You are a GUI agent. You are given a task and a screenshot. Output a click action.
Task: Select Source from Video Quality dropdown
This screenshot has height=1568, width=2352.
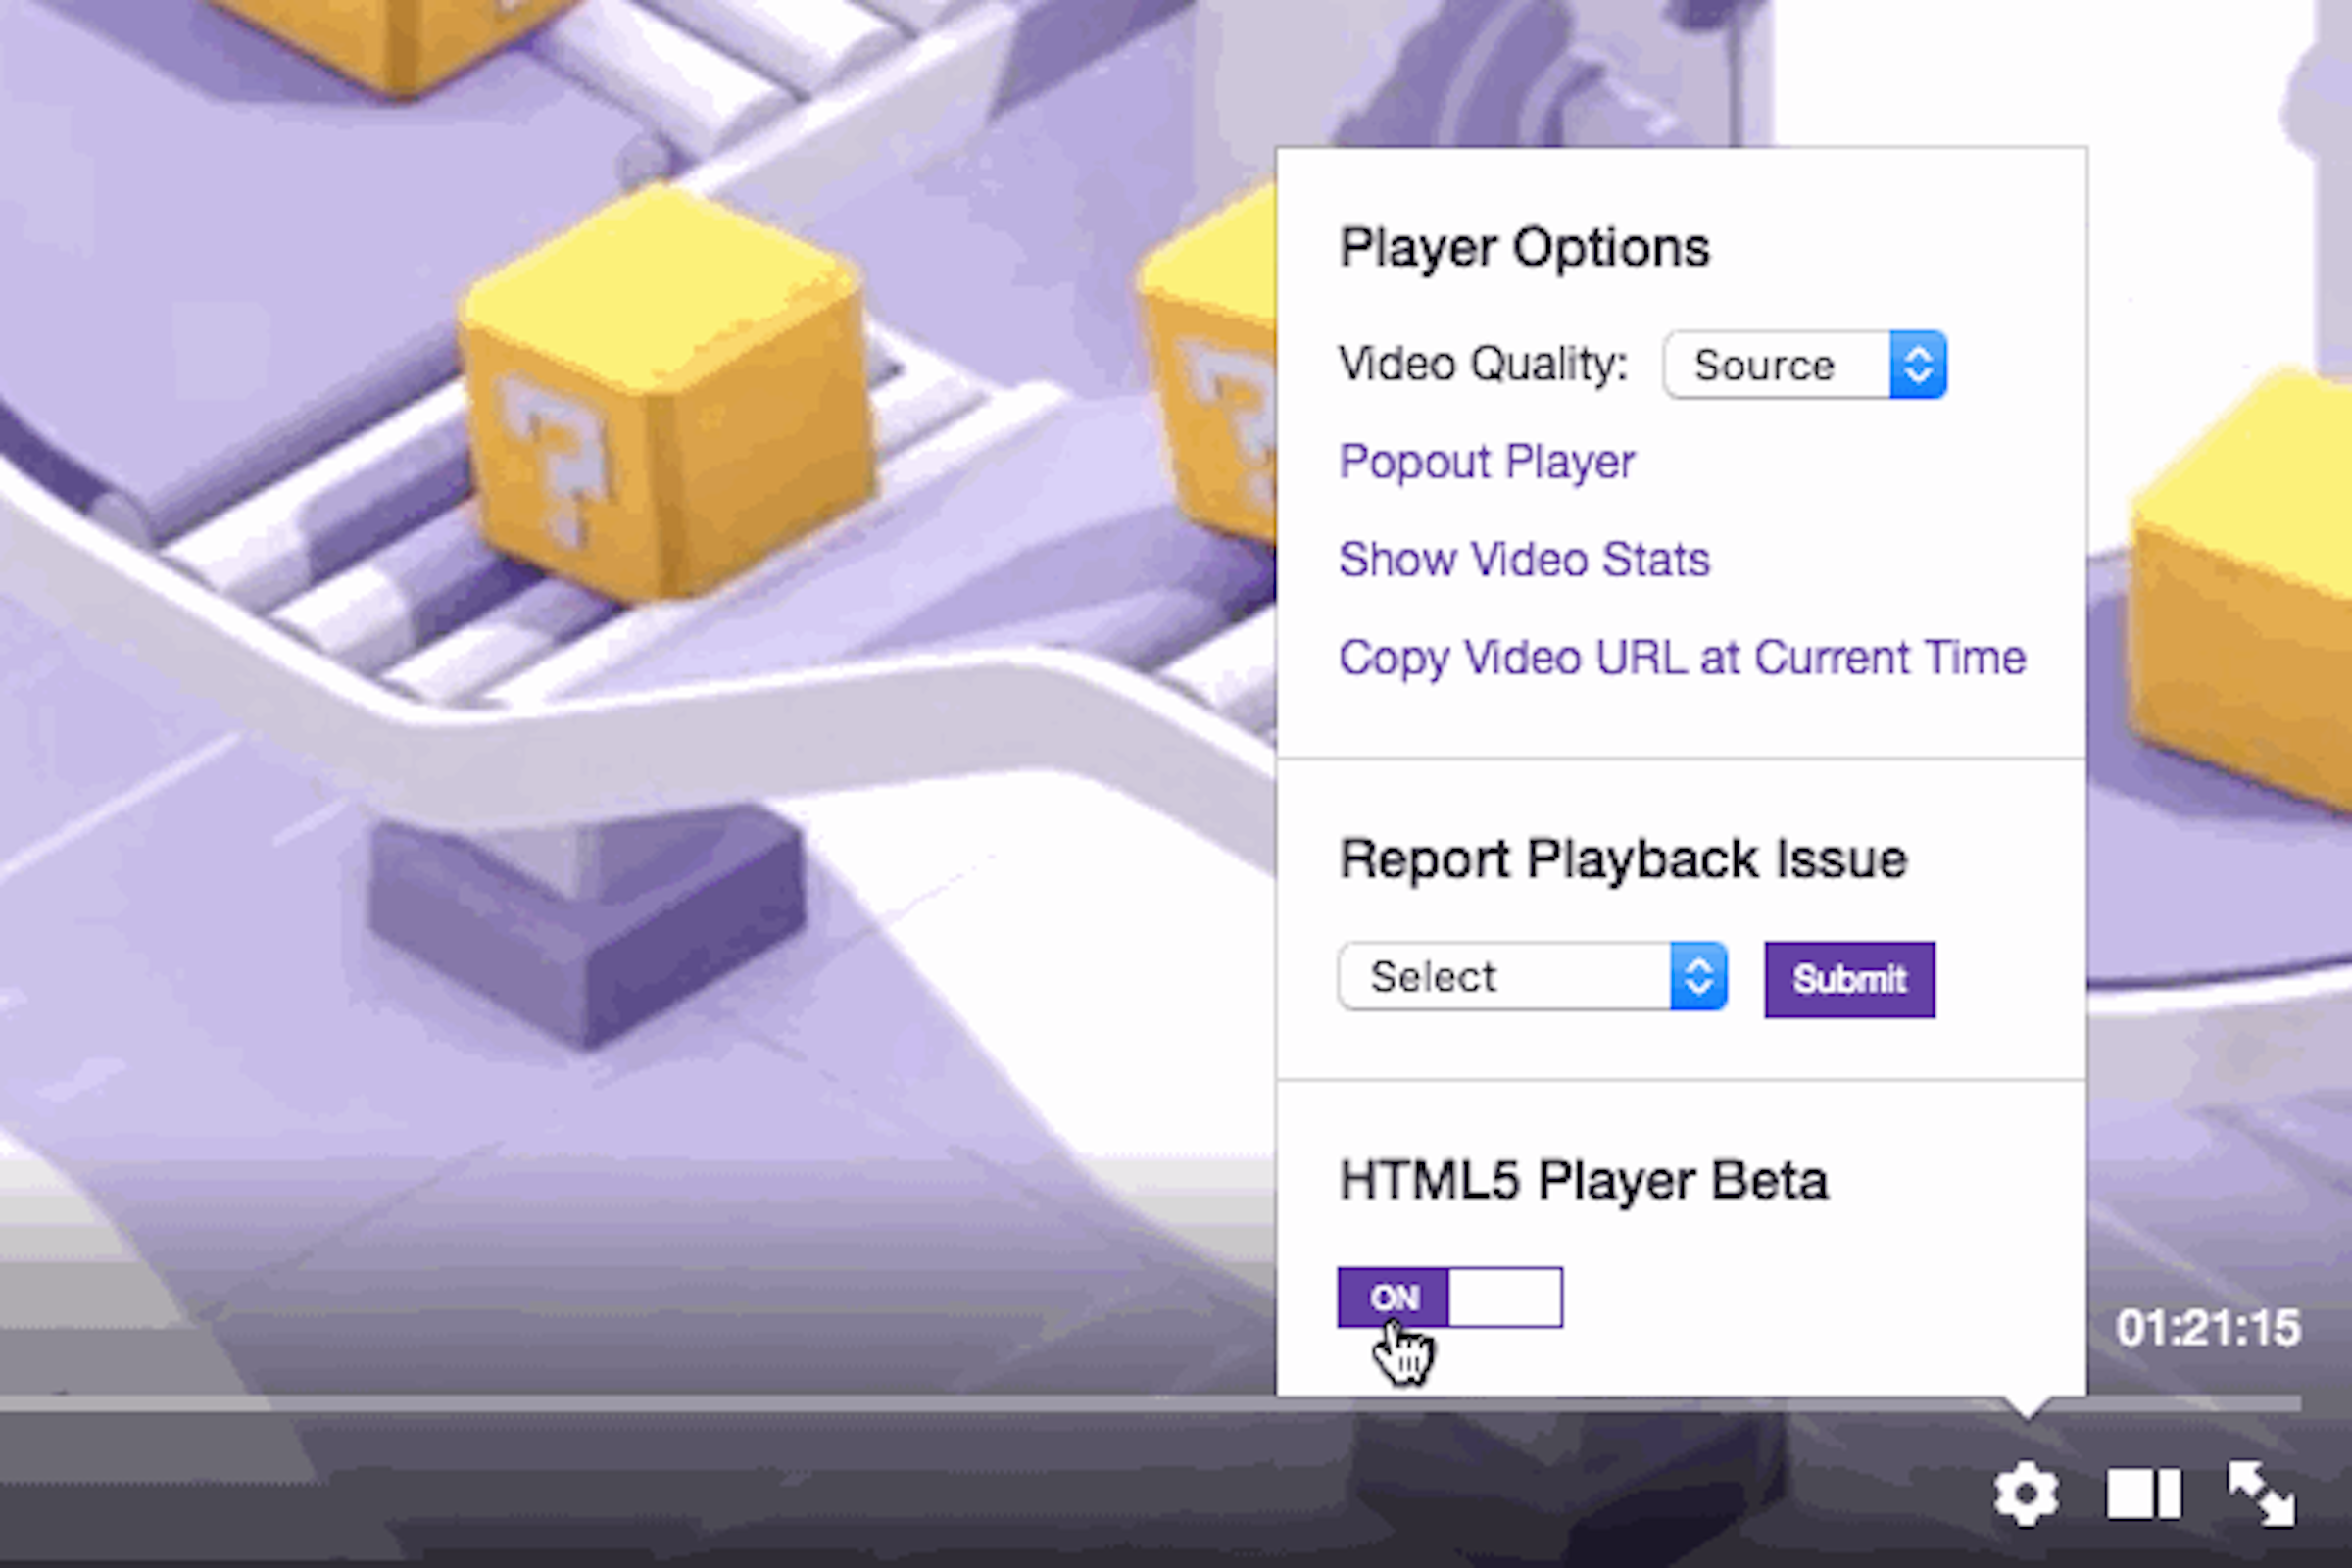pos(1801,364)
